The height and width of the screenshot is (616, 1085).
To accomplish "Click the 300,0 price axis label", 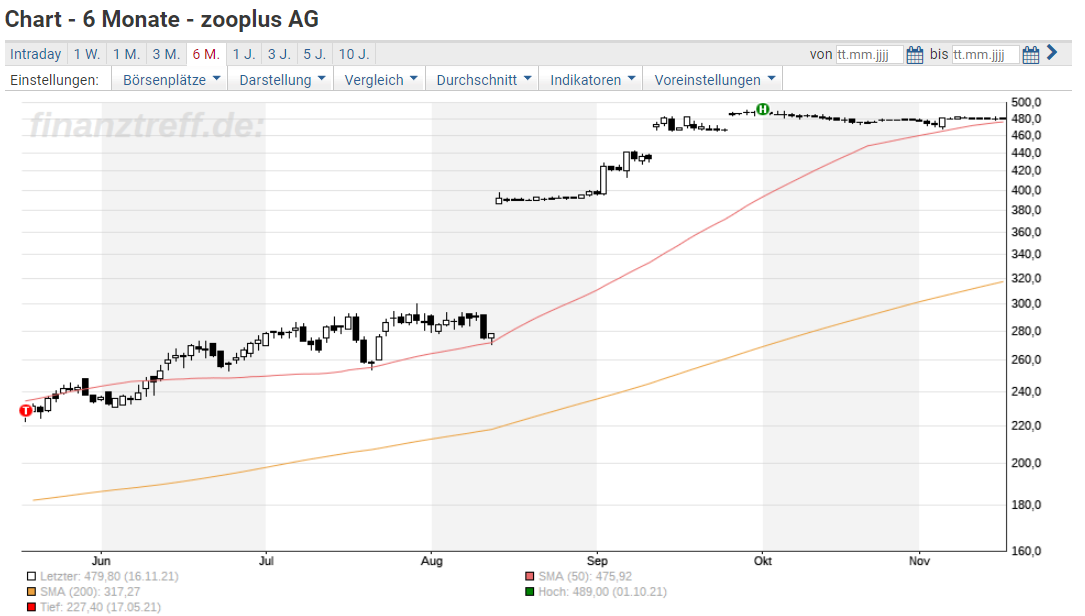I will [x=1026, y=304].
